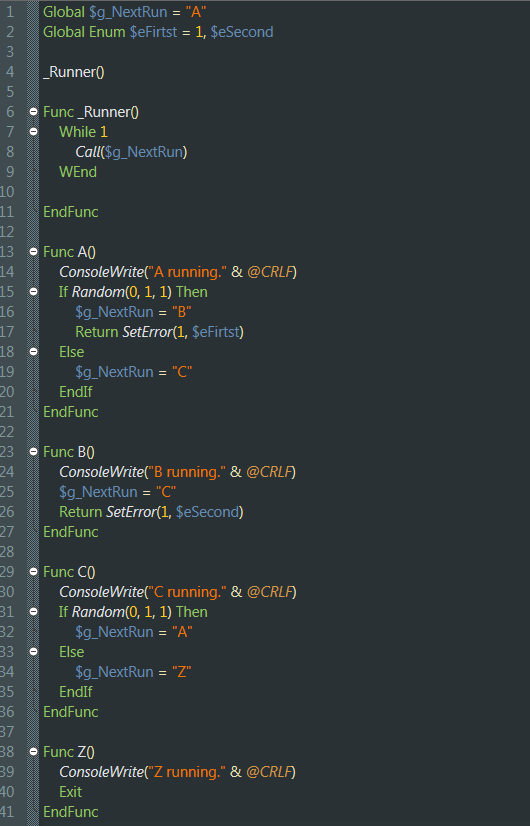The image size is (530, 826).
Task: Click the _Runner() call on line 4
Action: pos(74,72)
